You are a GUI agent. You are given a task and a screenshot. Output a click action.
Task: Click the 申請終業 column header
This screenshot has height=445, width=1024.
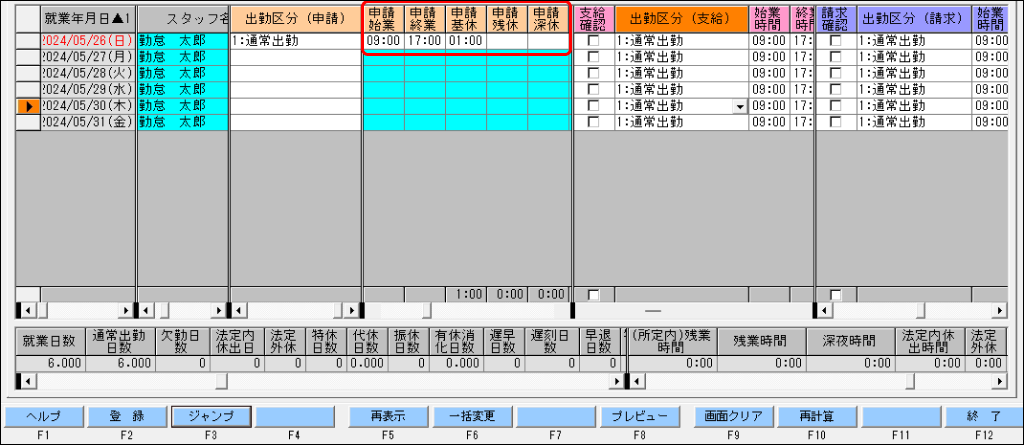tap(425, 19)
